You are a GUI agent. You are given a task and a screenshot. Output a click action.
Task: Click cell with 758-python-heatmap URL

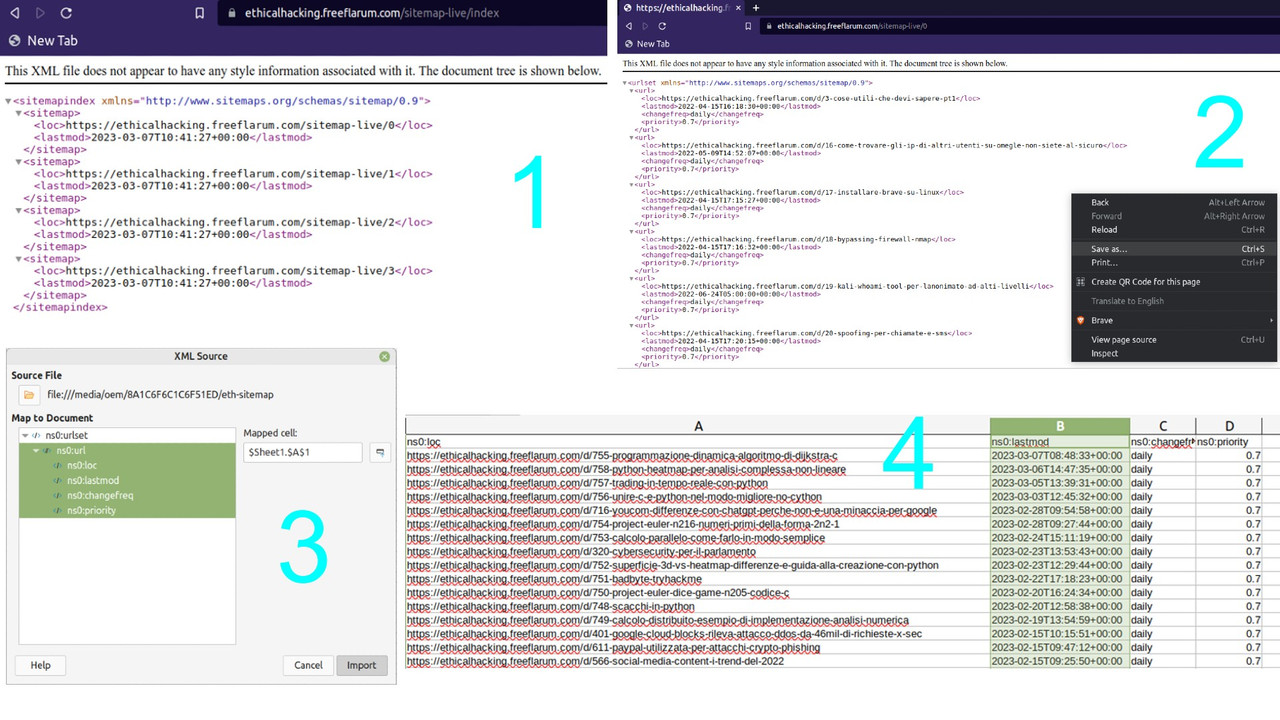[698, 469]
